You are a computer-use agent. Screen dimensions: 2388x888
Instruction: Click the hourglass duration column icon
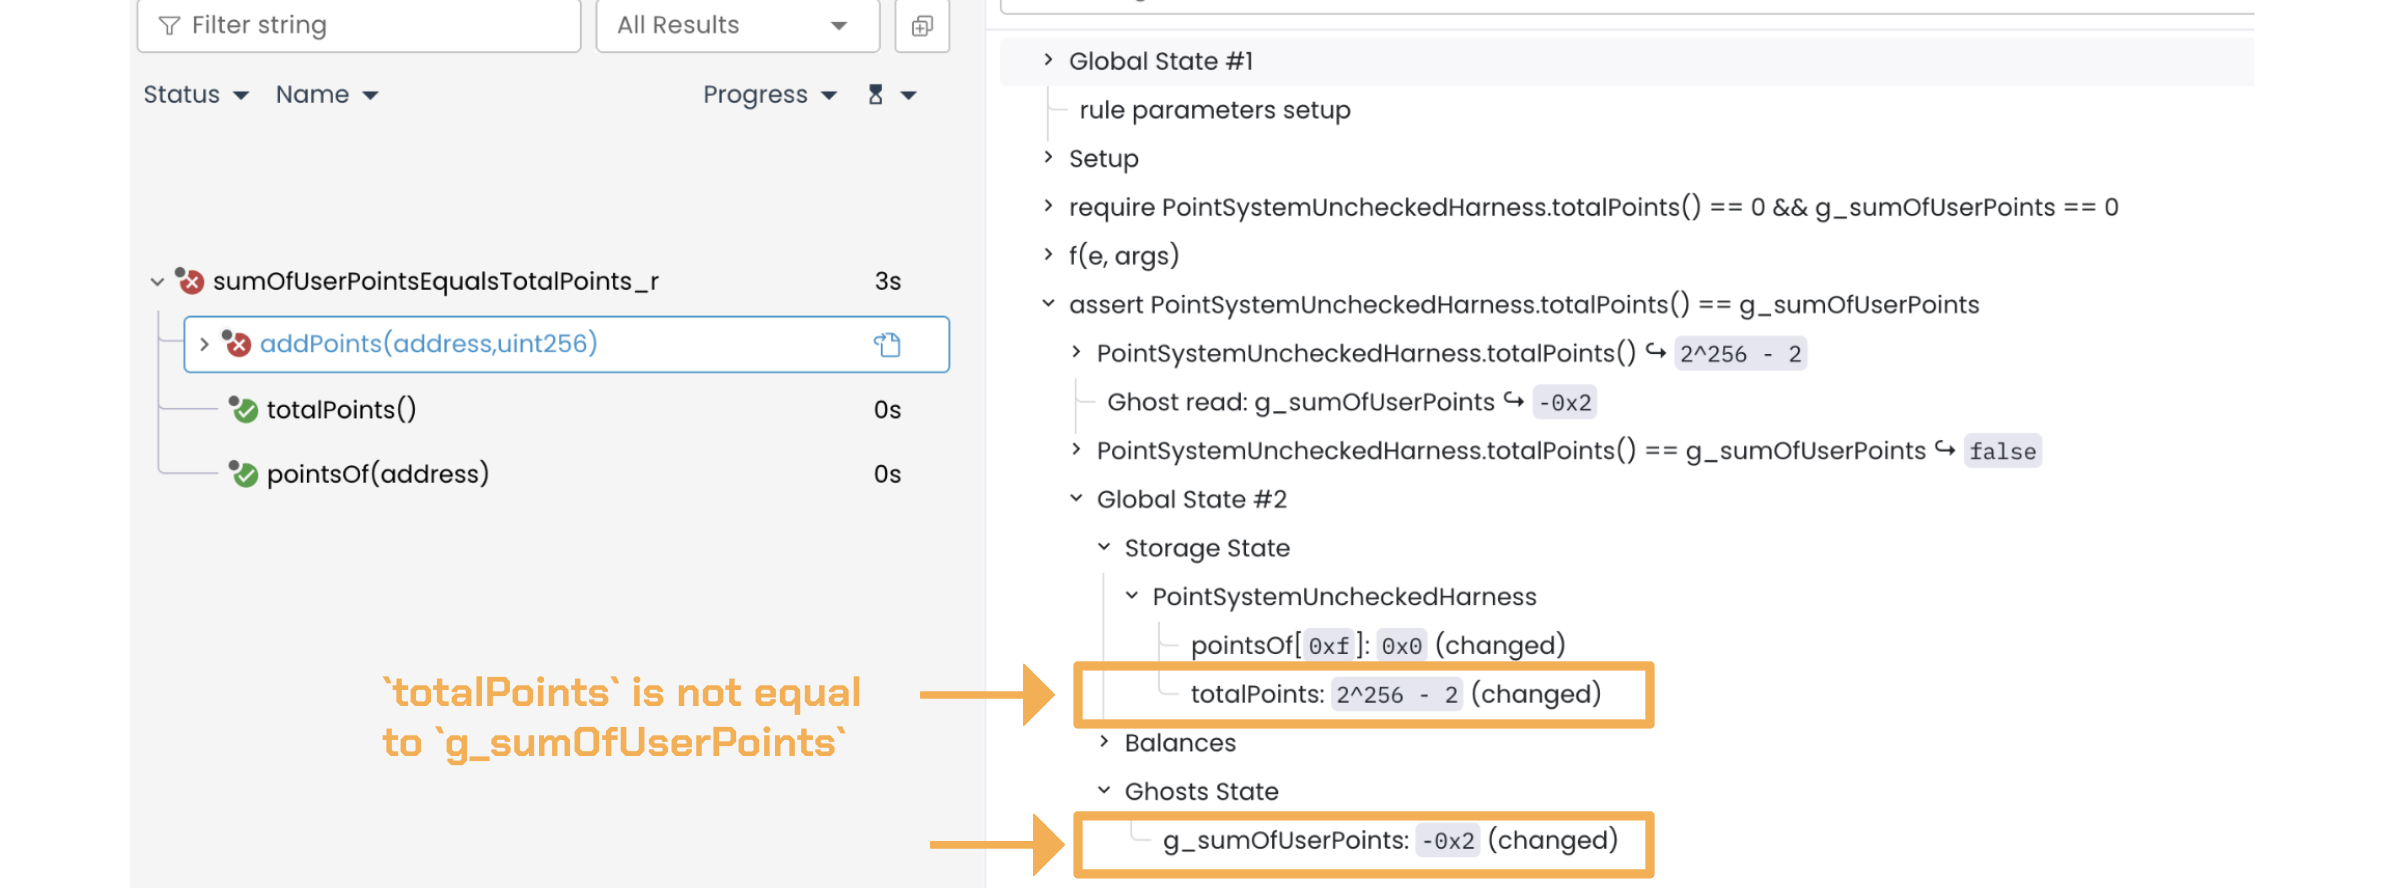[875, 94]
